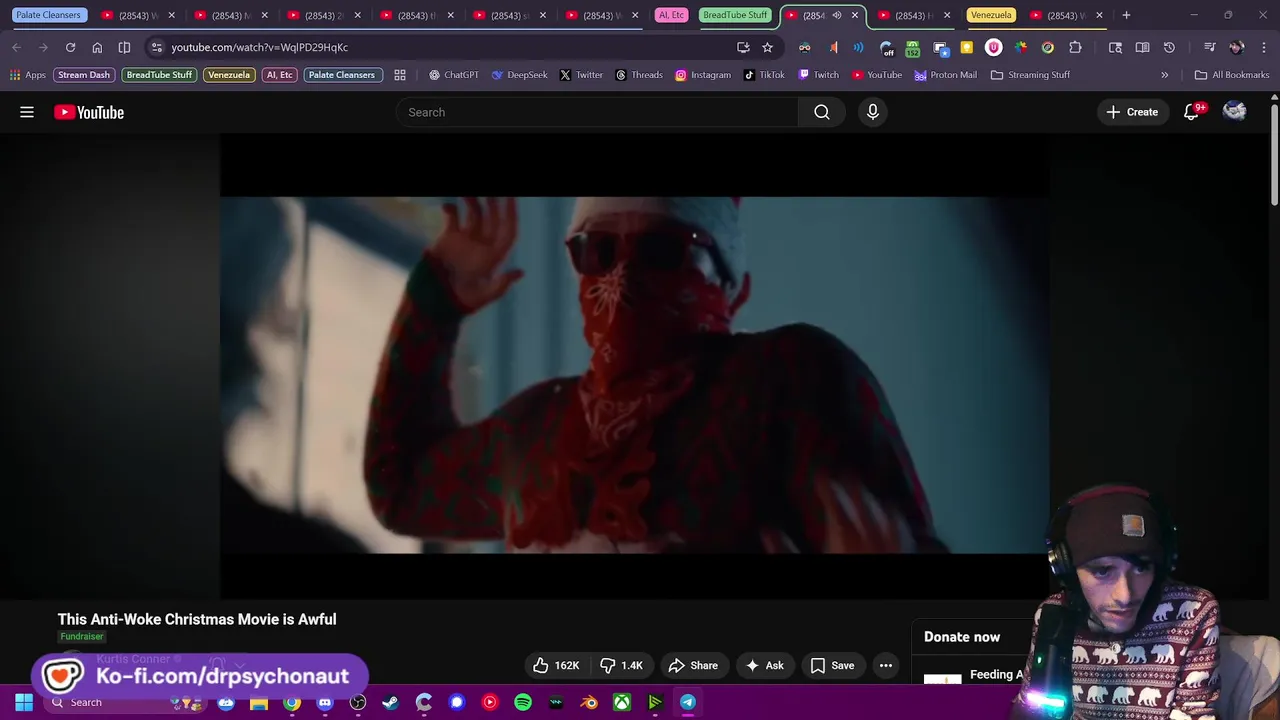
Task: Open AI, Etc bookmark group
Action: point(279,75)
